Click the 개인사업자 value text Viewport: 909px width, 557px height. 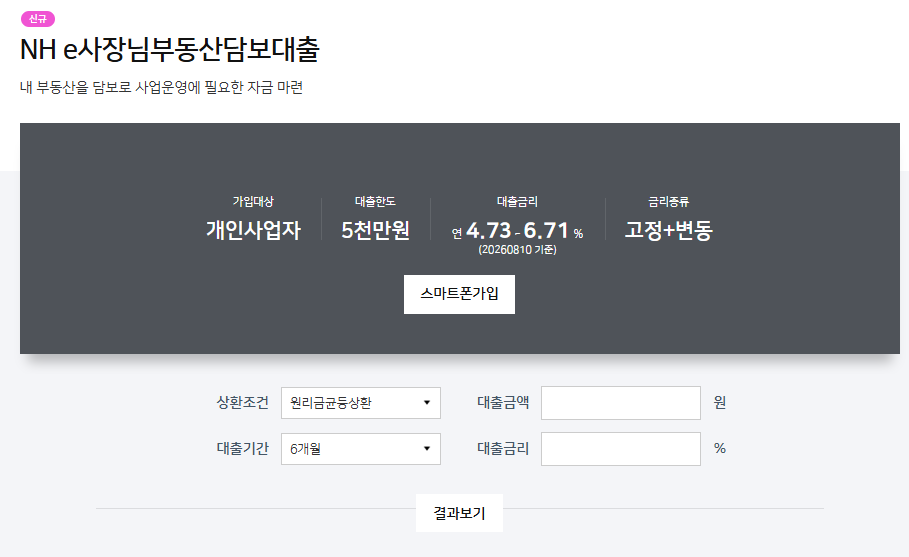pos(253,230)
